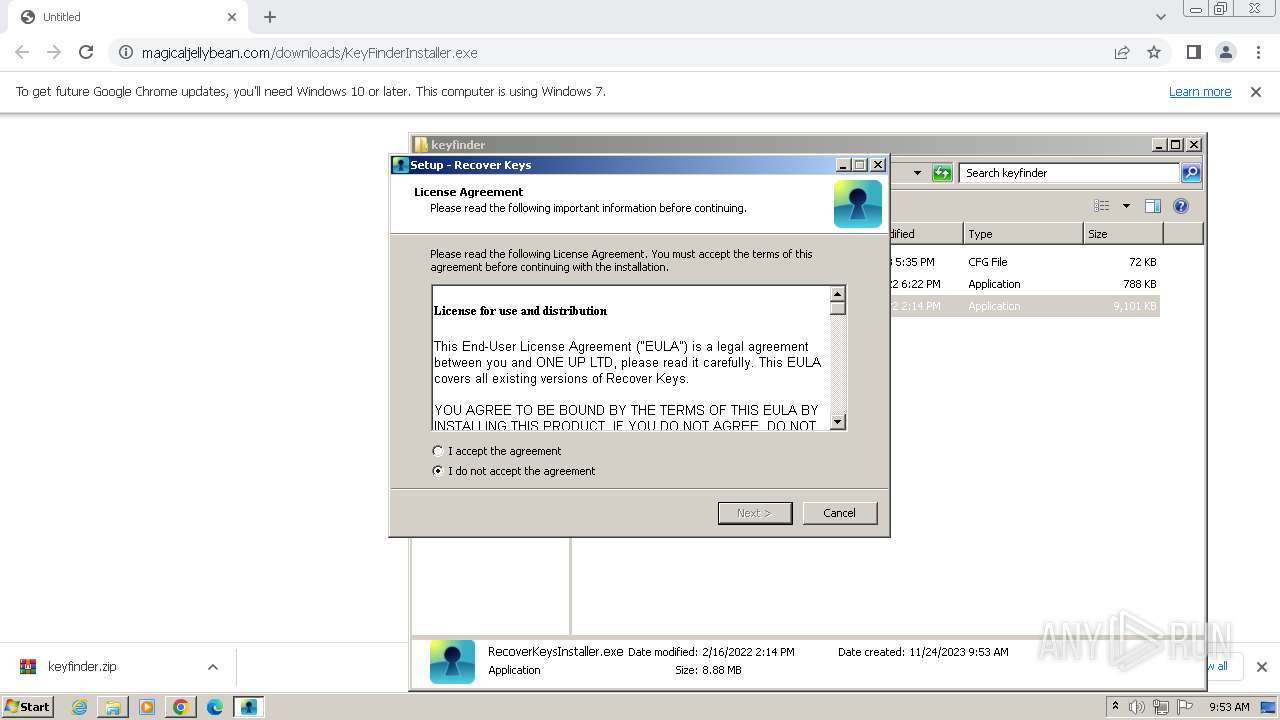The width and height of the screenshot is (1280, 720).
Task: Dismiss the Chrome update infobar
Action: [1256, 91]
